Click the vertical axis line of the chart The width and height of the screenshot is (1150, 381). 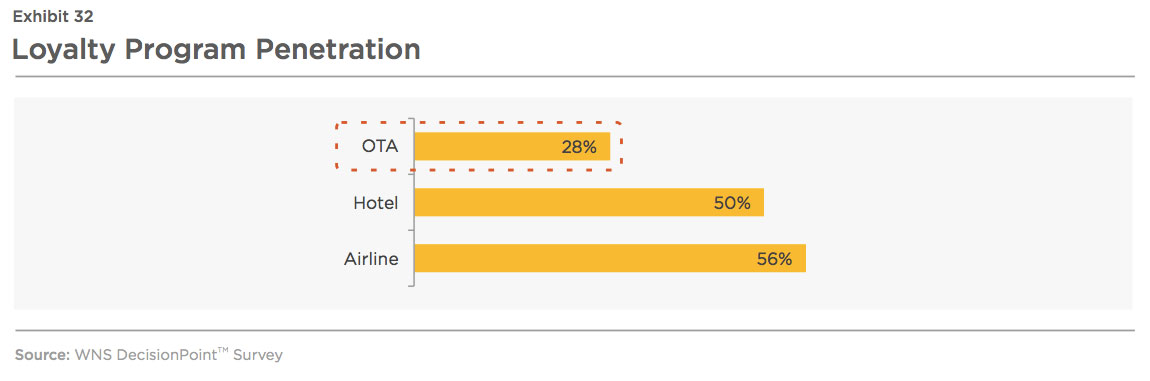414,202
